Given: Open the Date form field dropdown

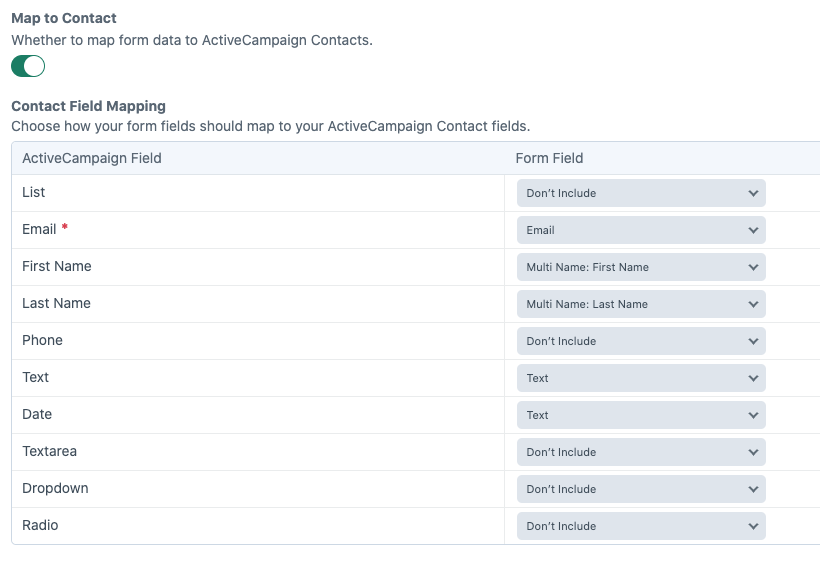Looking at the screenshot, I should 641,415.
